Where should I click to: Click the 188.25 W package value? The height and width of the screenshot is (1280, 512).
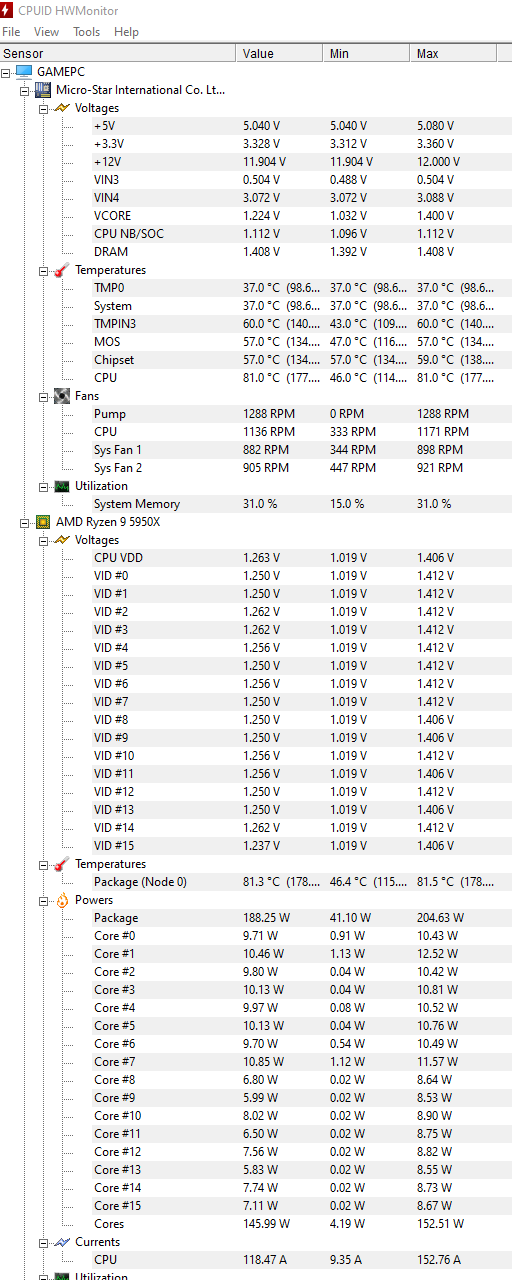click(265, 918)
